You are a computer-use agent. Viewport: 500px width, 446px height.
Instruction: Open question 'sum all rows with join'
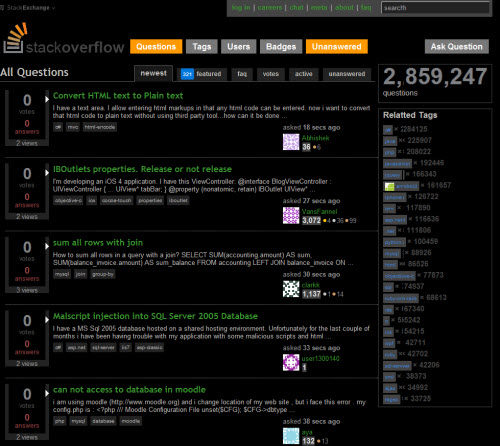pos(98,243)
